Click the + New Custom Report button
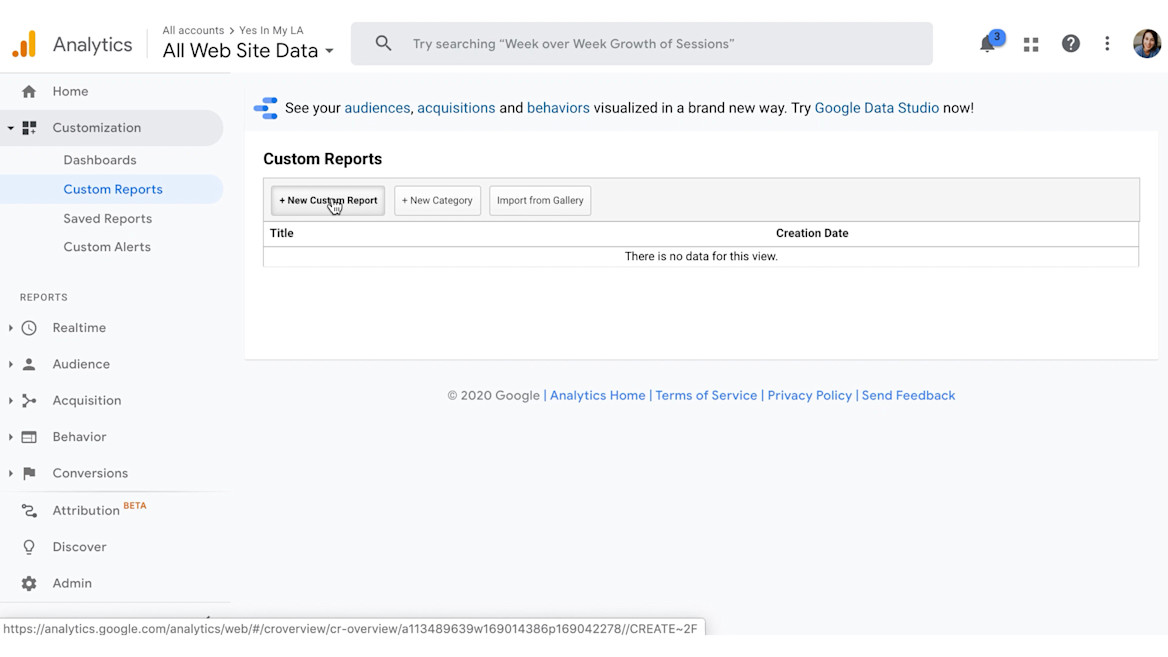This screenshot has height=657, width=1168. pos(328,200)
